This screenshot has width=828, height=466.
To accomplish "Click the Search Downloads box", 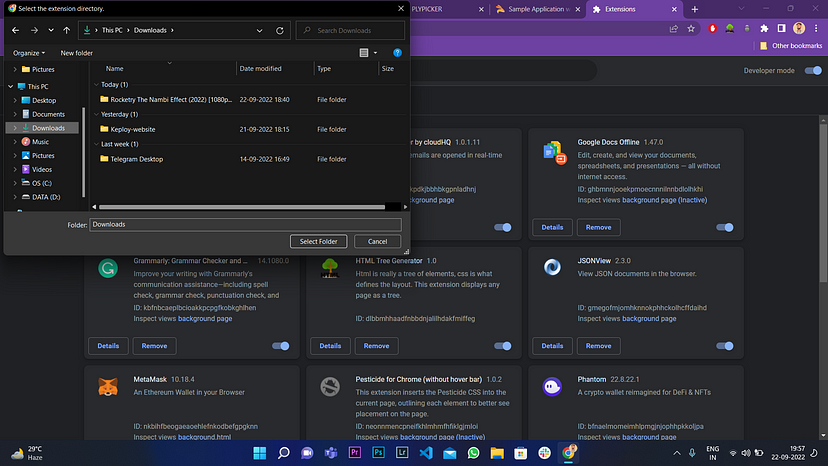I will click(350, 31).
